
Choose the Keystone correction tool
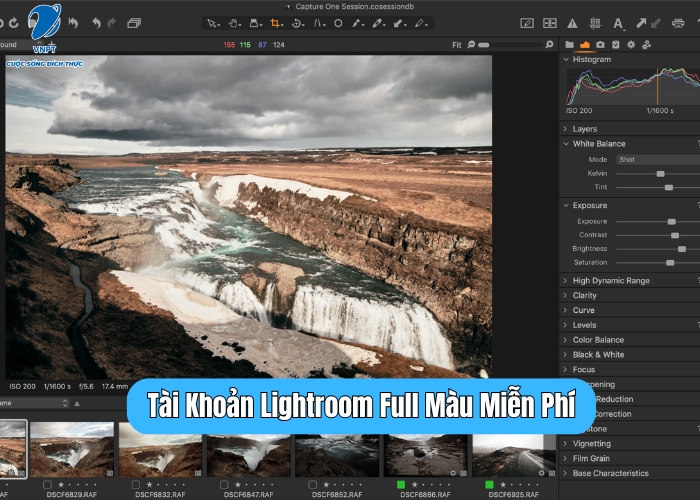click(x=318, y=23)
